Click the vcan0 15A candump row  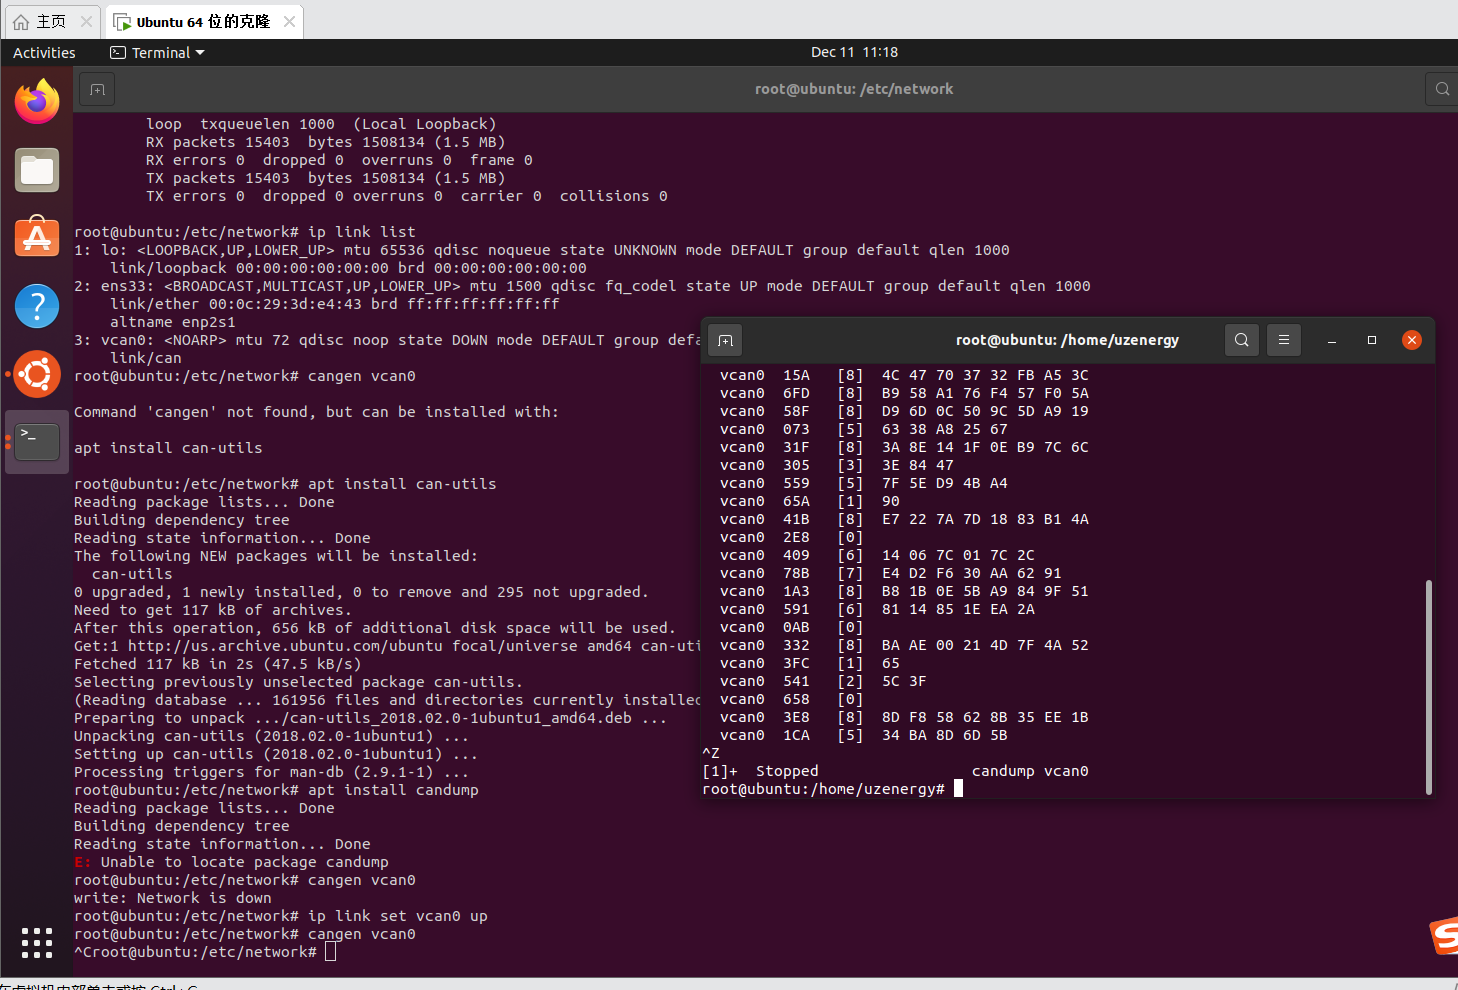click(904, 375)
